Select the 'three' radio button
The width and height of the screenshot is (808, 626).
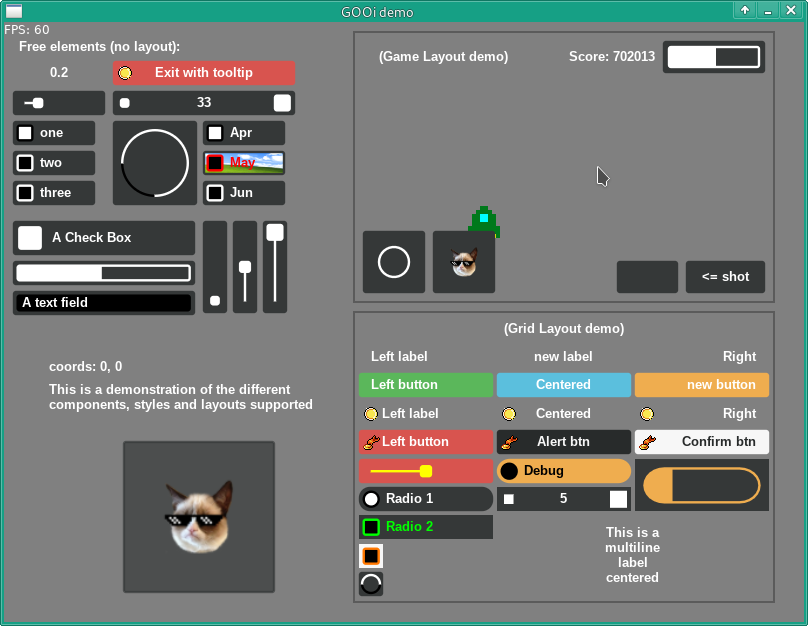(54, 193)
